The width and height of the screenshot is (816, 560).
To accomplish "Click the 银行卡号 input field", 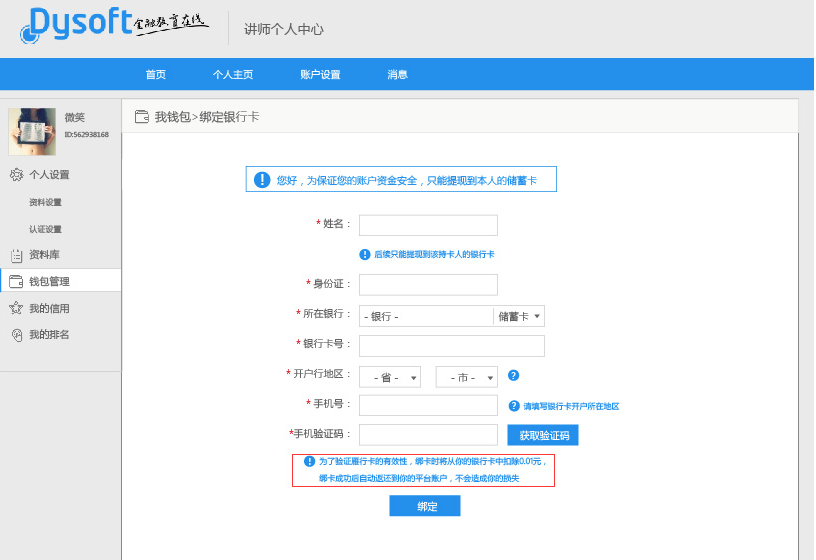I will [x=451, y=346].
